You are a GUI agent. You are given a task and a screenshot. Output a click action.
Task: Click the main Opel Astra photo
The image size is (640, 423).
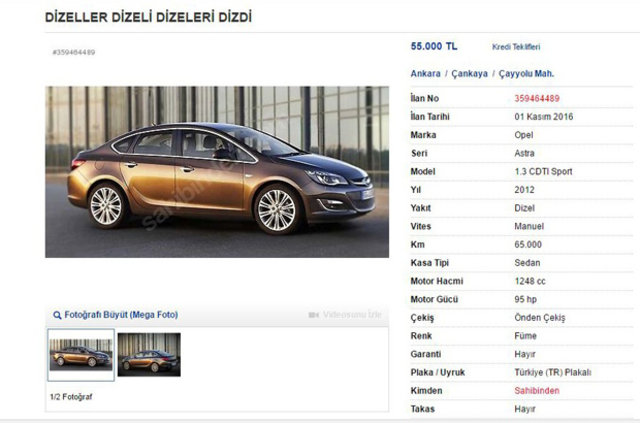[217, 171]
